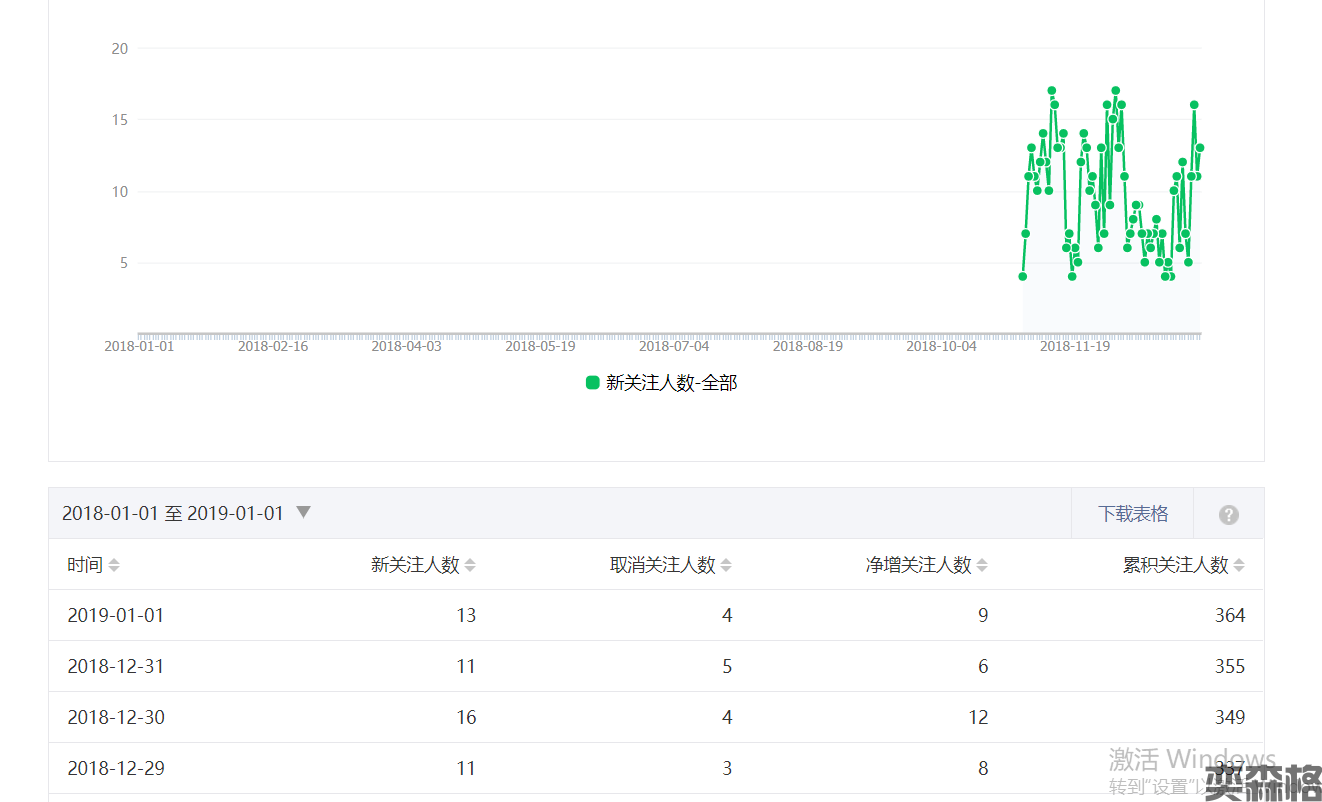Click the 2018-10-04 x-axis label
Image resolution: width=1322 pixels, height=802 pixels.
[x=941, y=346]
